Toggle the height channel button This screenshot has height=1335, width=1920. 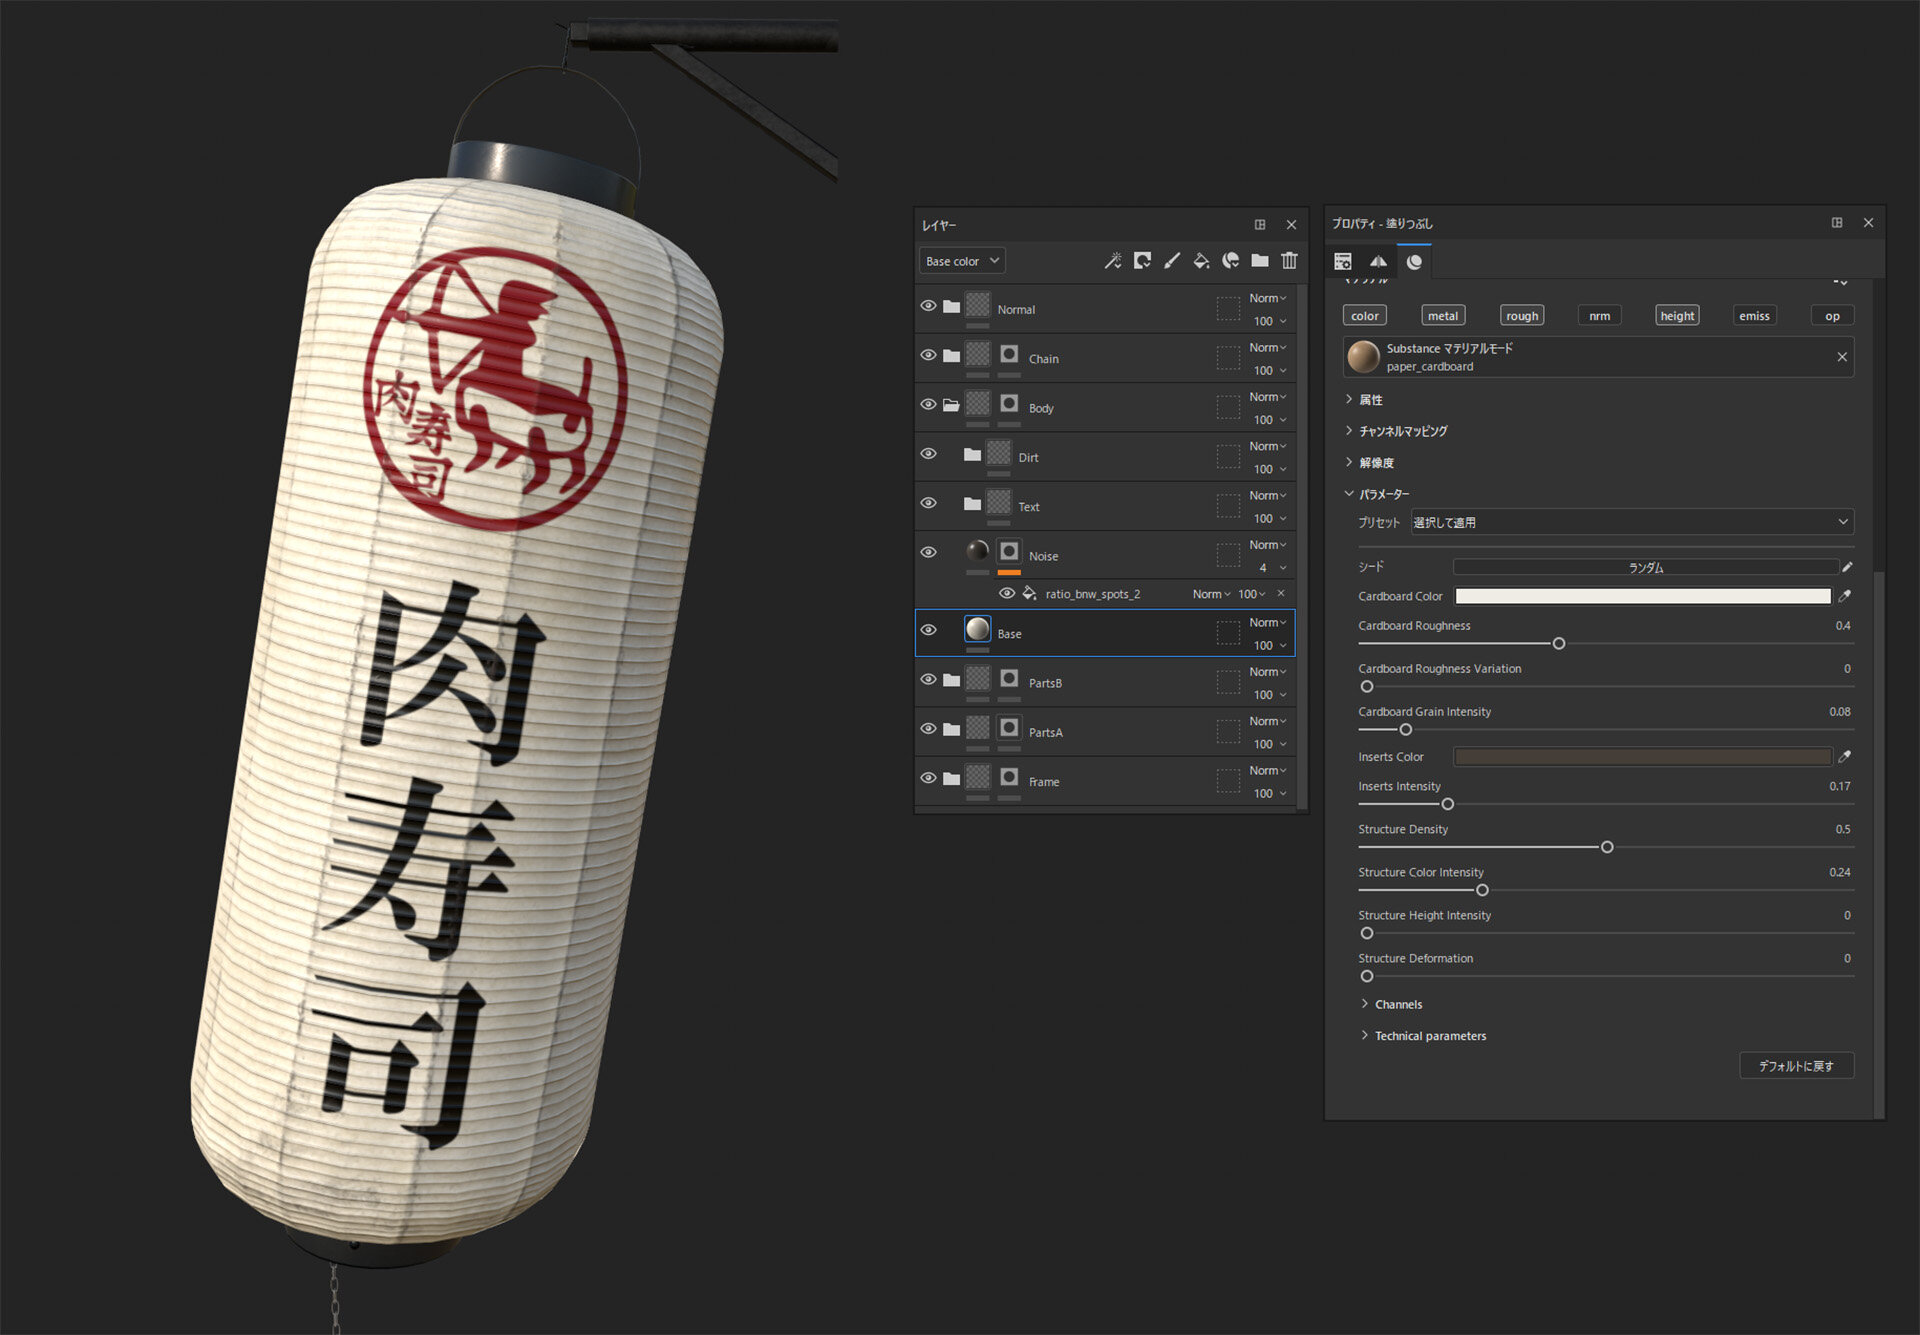(x=1677, y=316)
